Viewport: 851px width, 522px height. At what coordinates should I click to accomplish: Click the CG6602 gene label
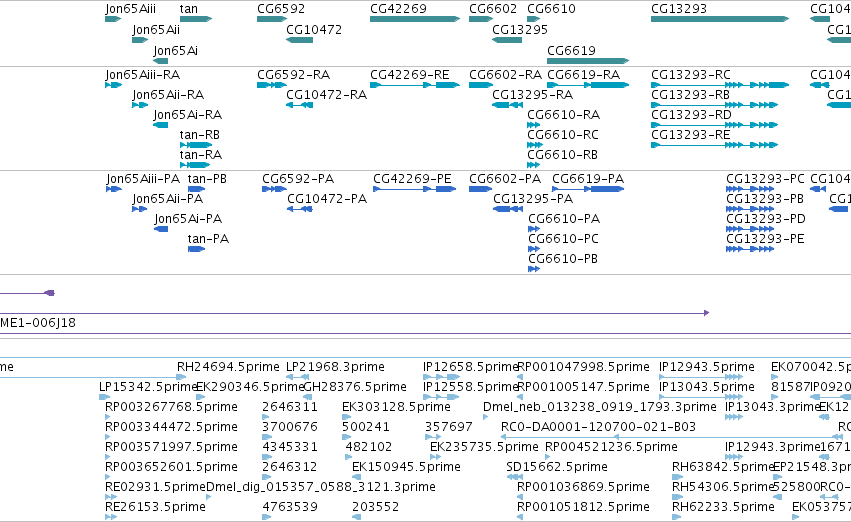coord(493,9)
